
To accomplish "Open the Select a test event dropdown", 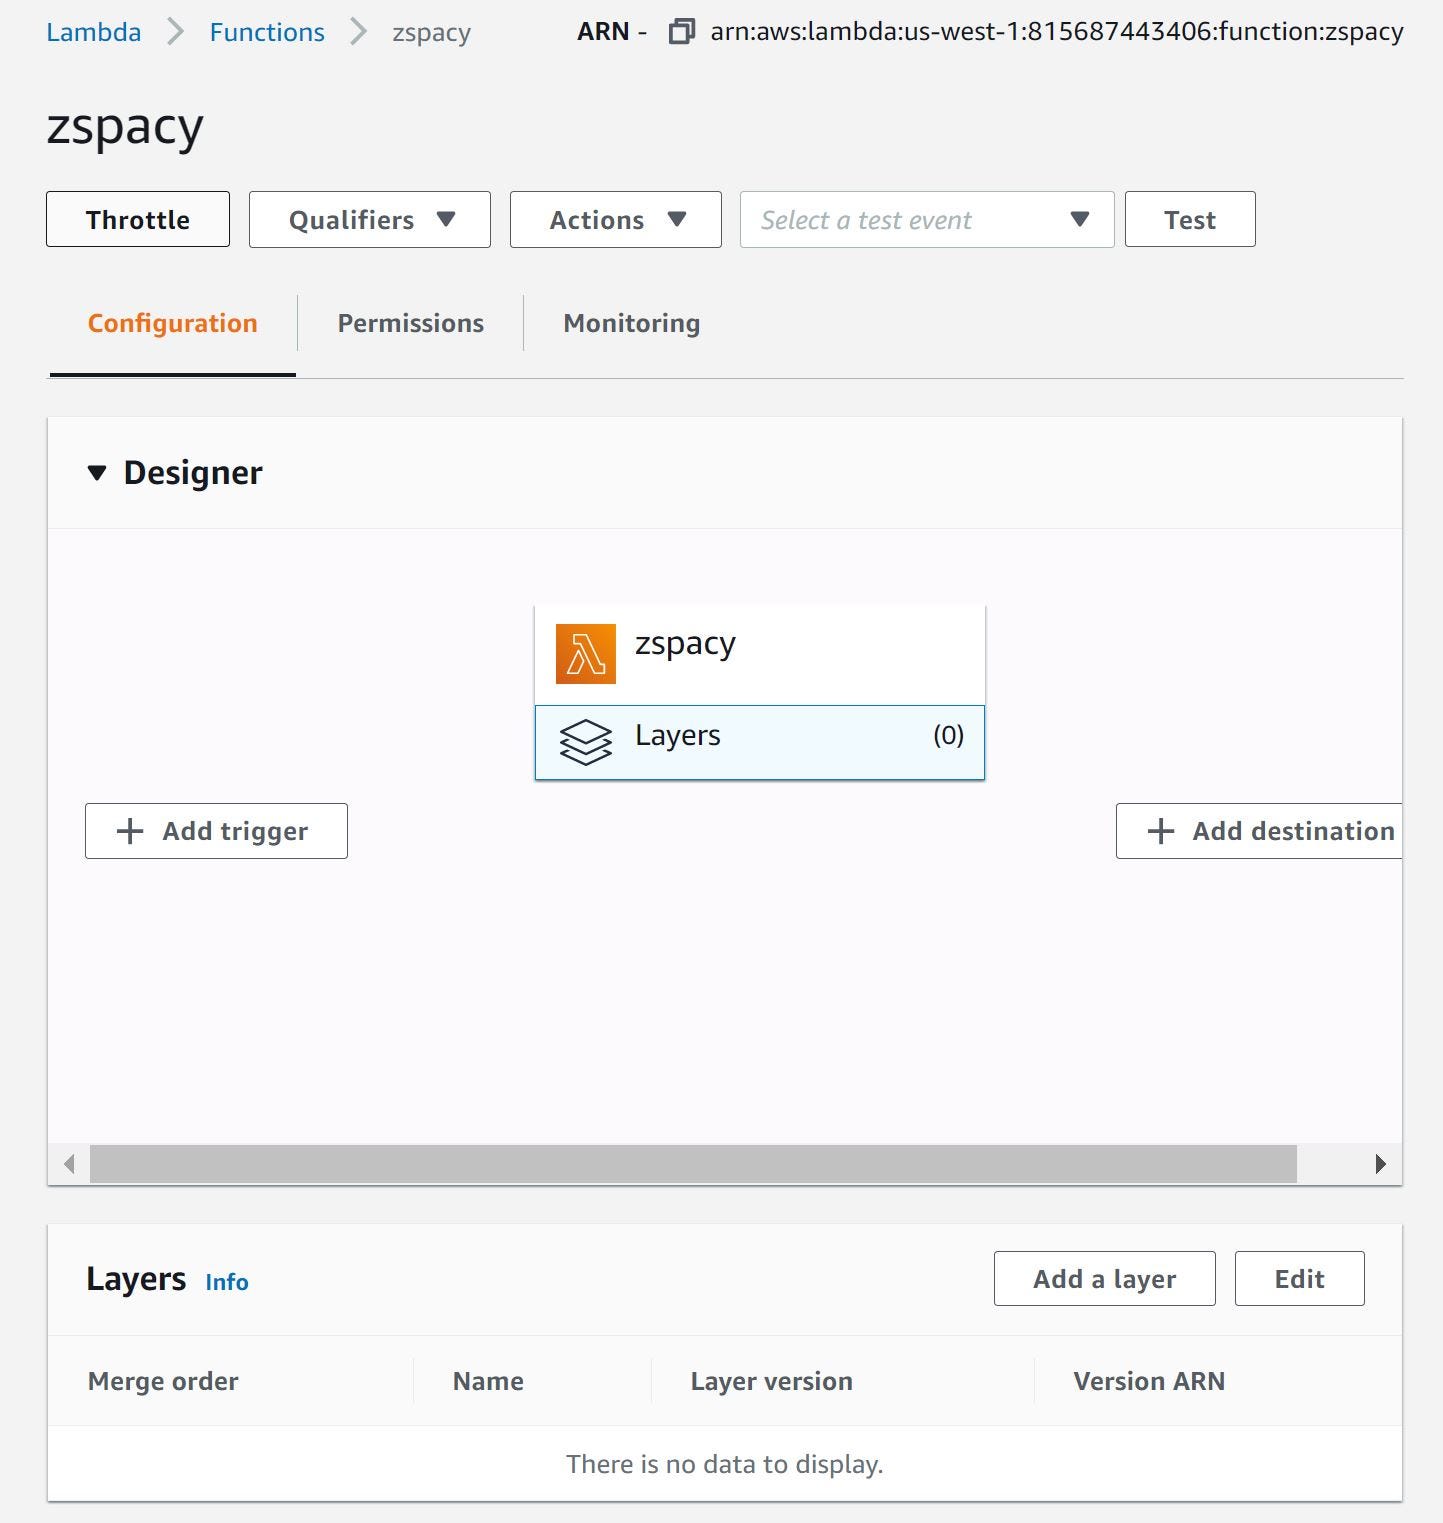I will [x=926, y=220].
